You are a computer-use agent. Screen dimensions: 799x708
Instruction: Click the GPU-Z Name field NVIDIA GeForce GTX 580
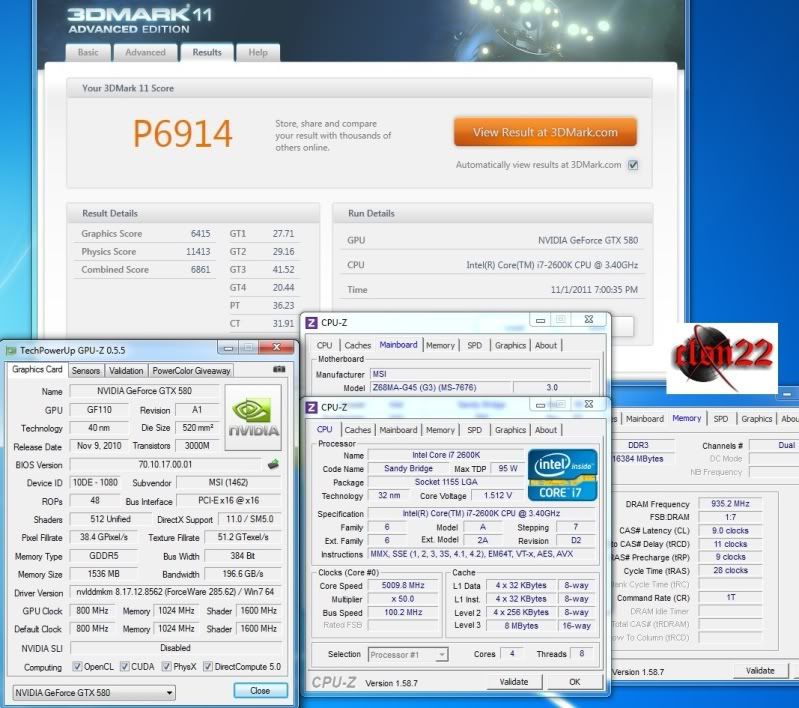click(144, 391)
